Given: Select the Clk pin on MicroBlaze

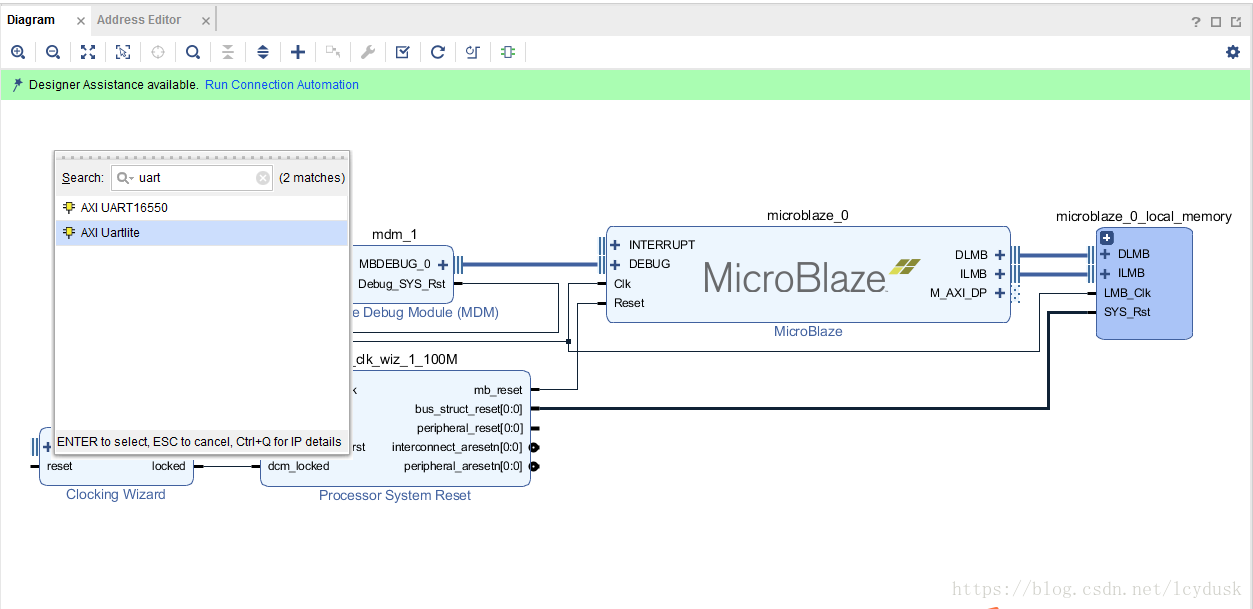Looking at the screenshot, I should 622,284.
